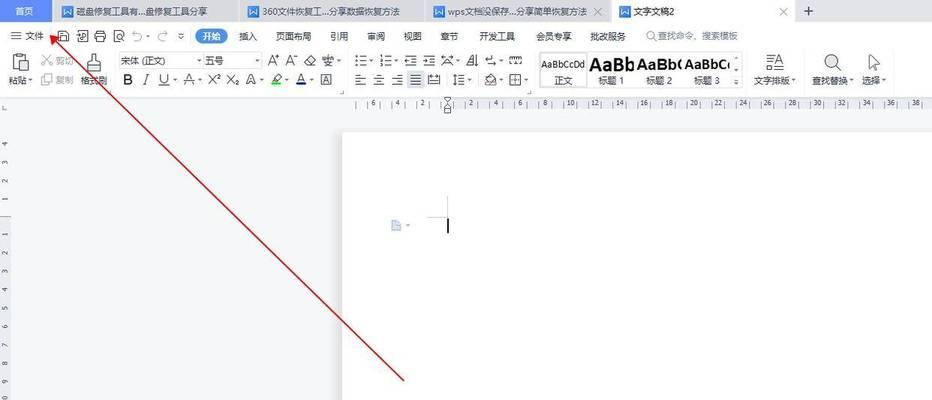Image resolution: width=932 pixels, height=400 pixels.
Task: Open the font size box 五号
Action: click(232, 60)
